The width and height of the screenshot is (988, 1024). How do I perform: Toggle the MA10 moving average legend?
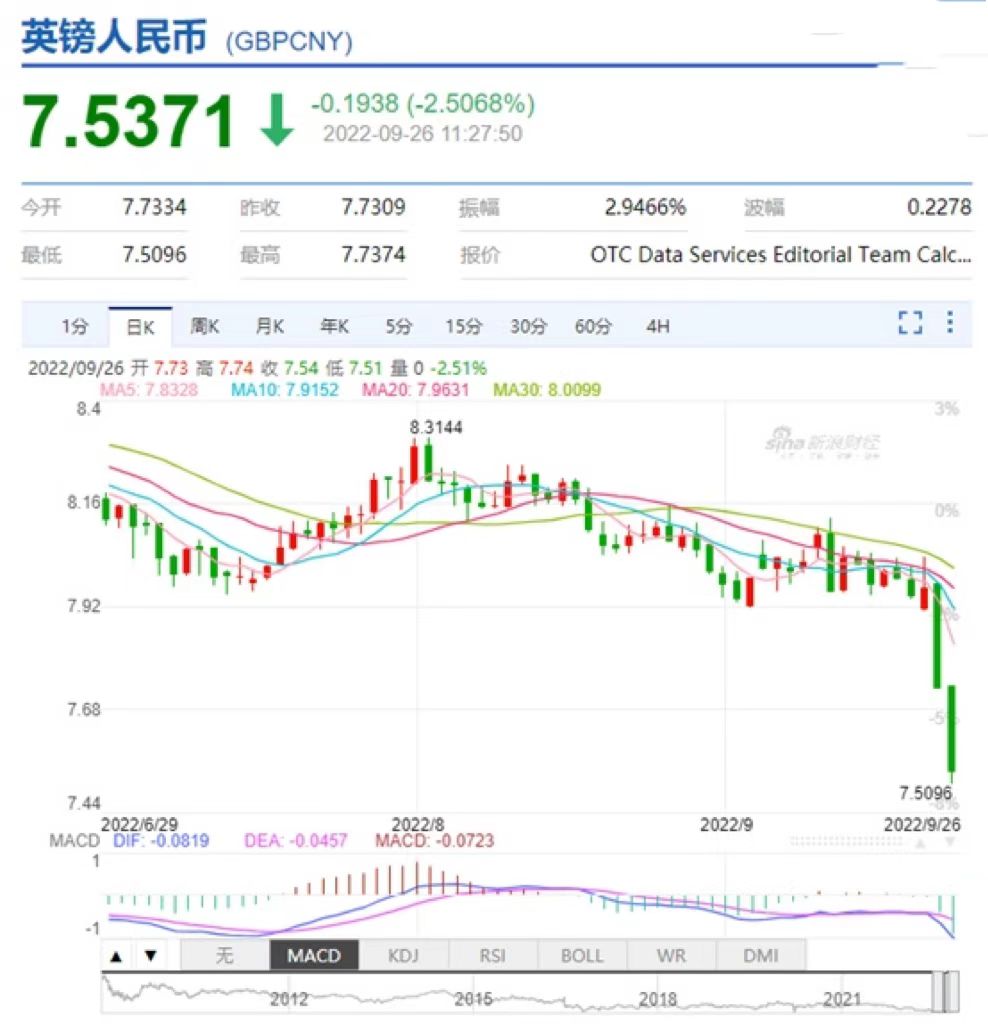(283, 389)
